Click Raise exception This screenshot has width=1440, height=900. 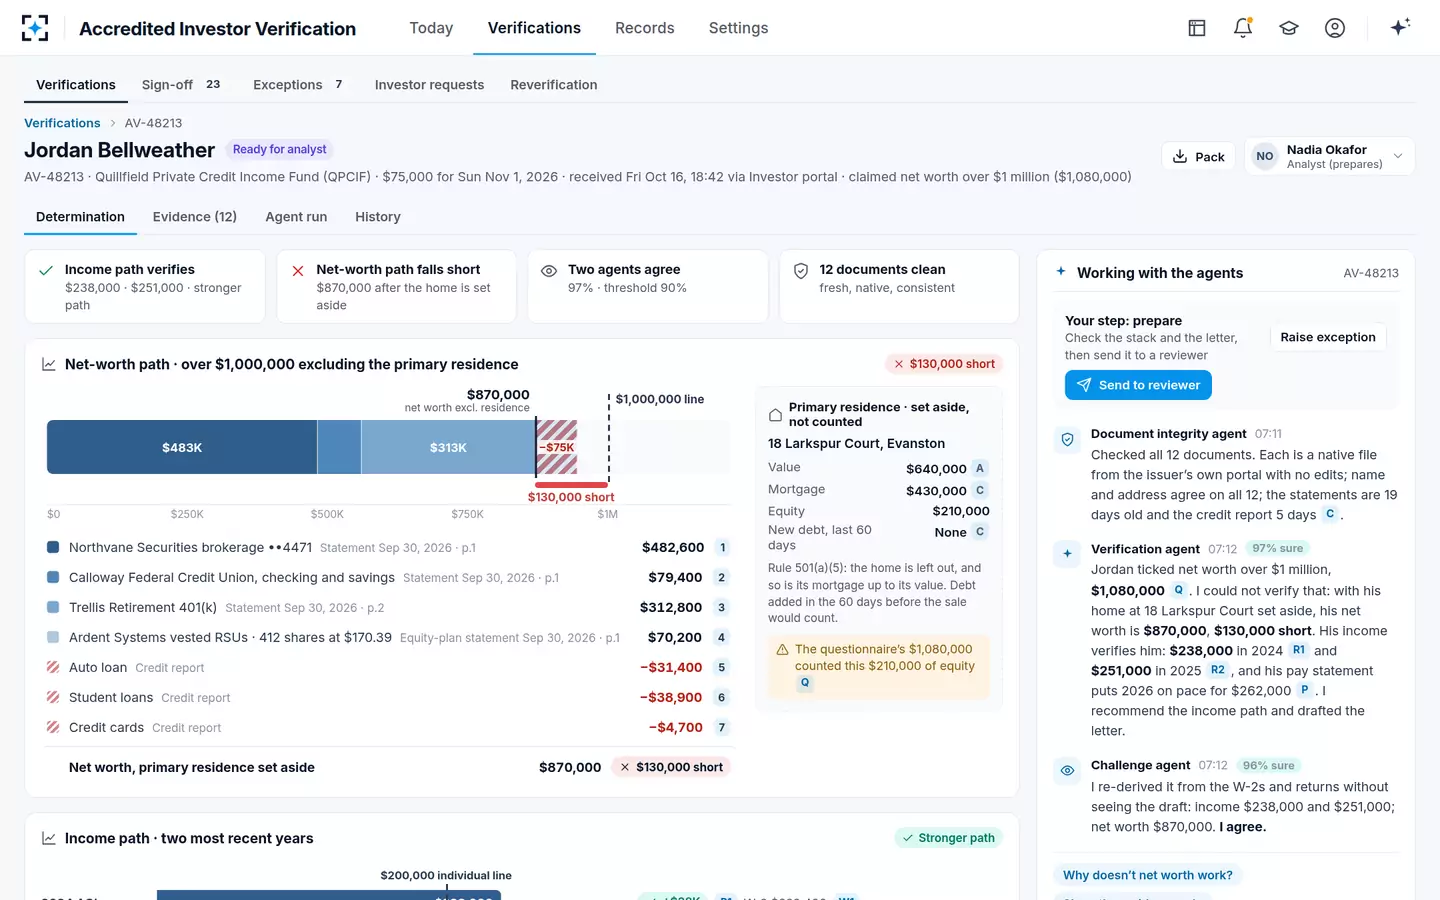(1328, 337)
